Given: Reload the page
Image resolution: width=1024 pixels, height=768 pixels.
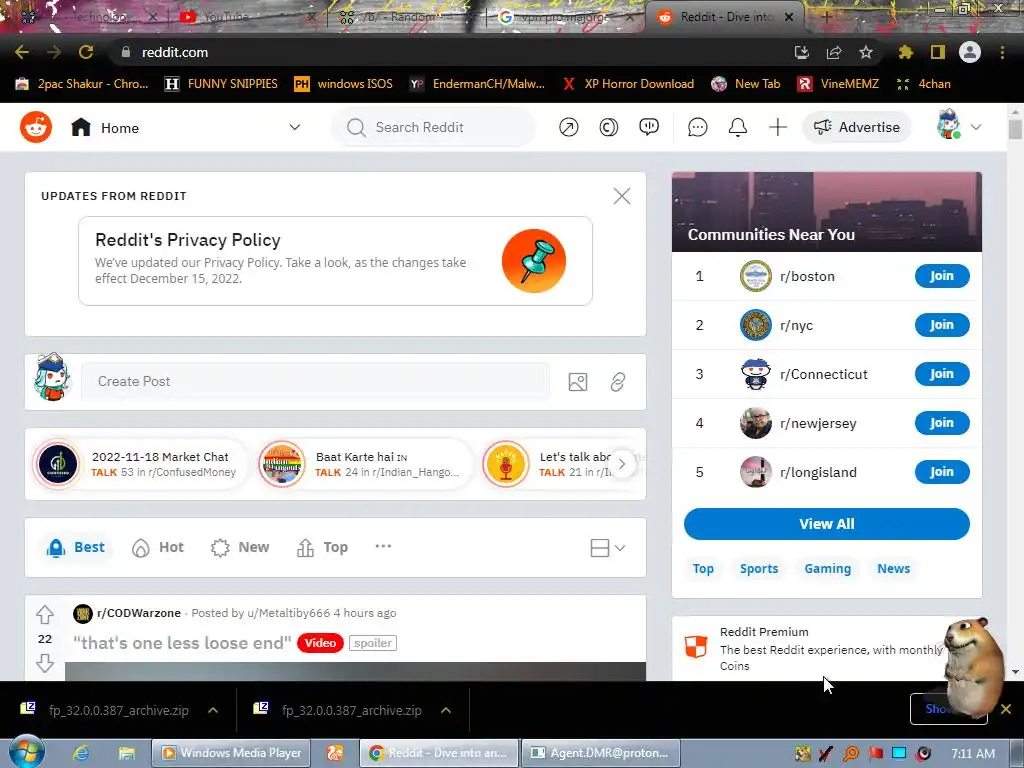Looking at the screenshot, I should [86, 52].
